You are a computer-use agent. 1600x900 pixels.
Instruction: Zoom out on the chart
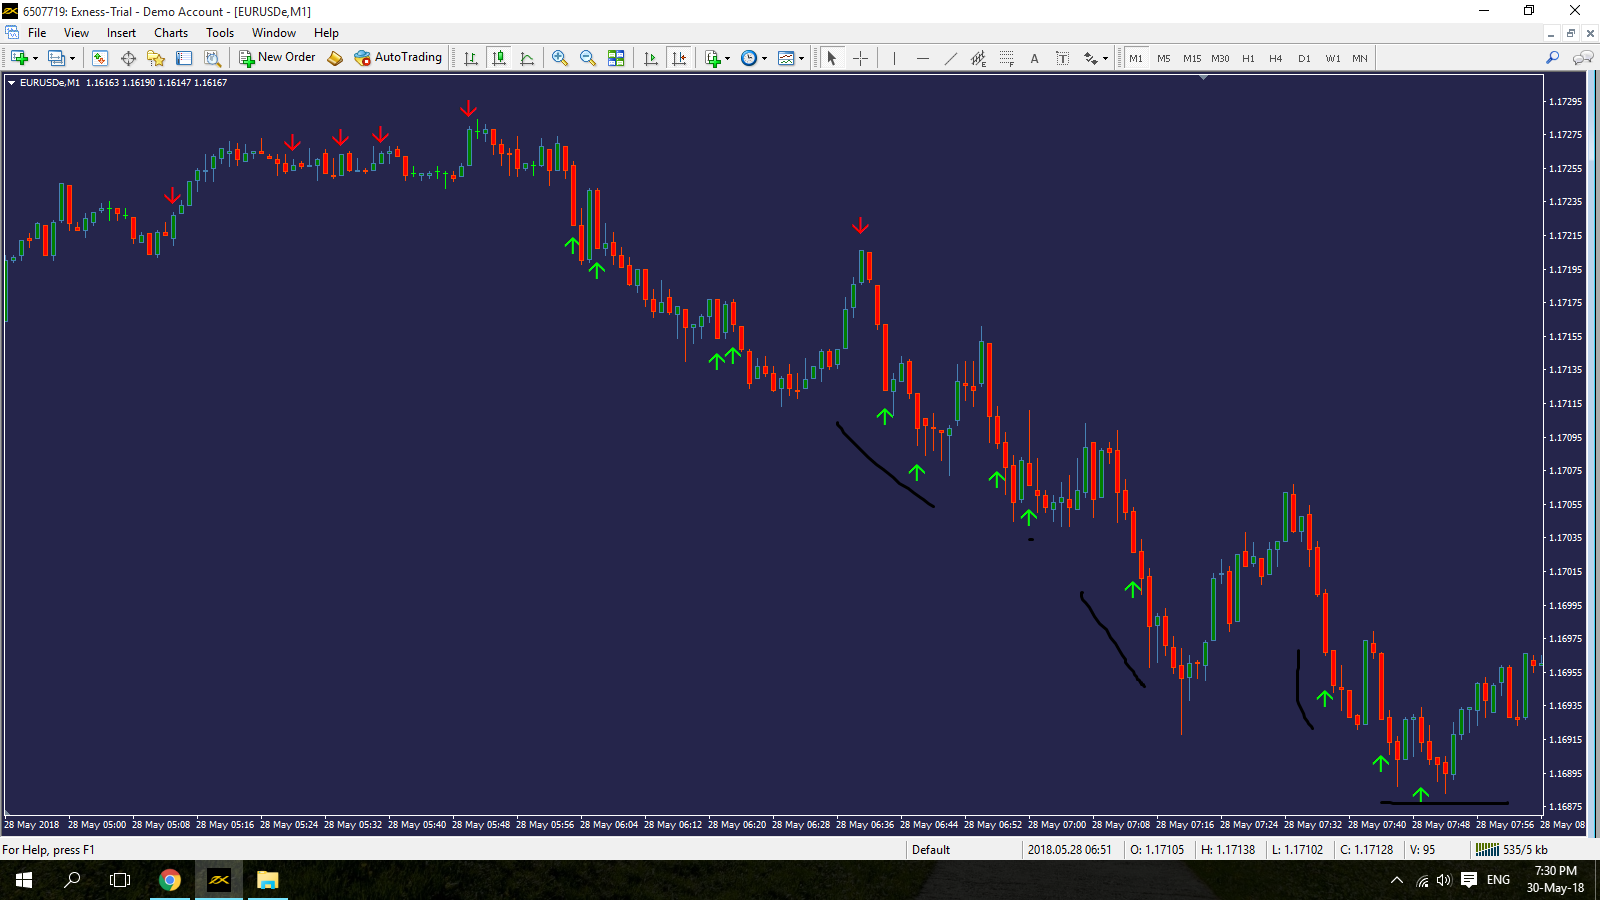(x=588, y=58)
